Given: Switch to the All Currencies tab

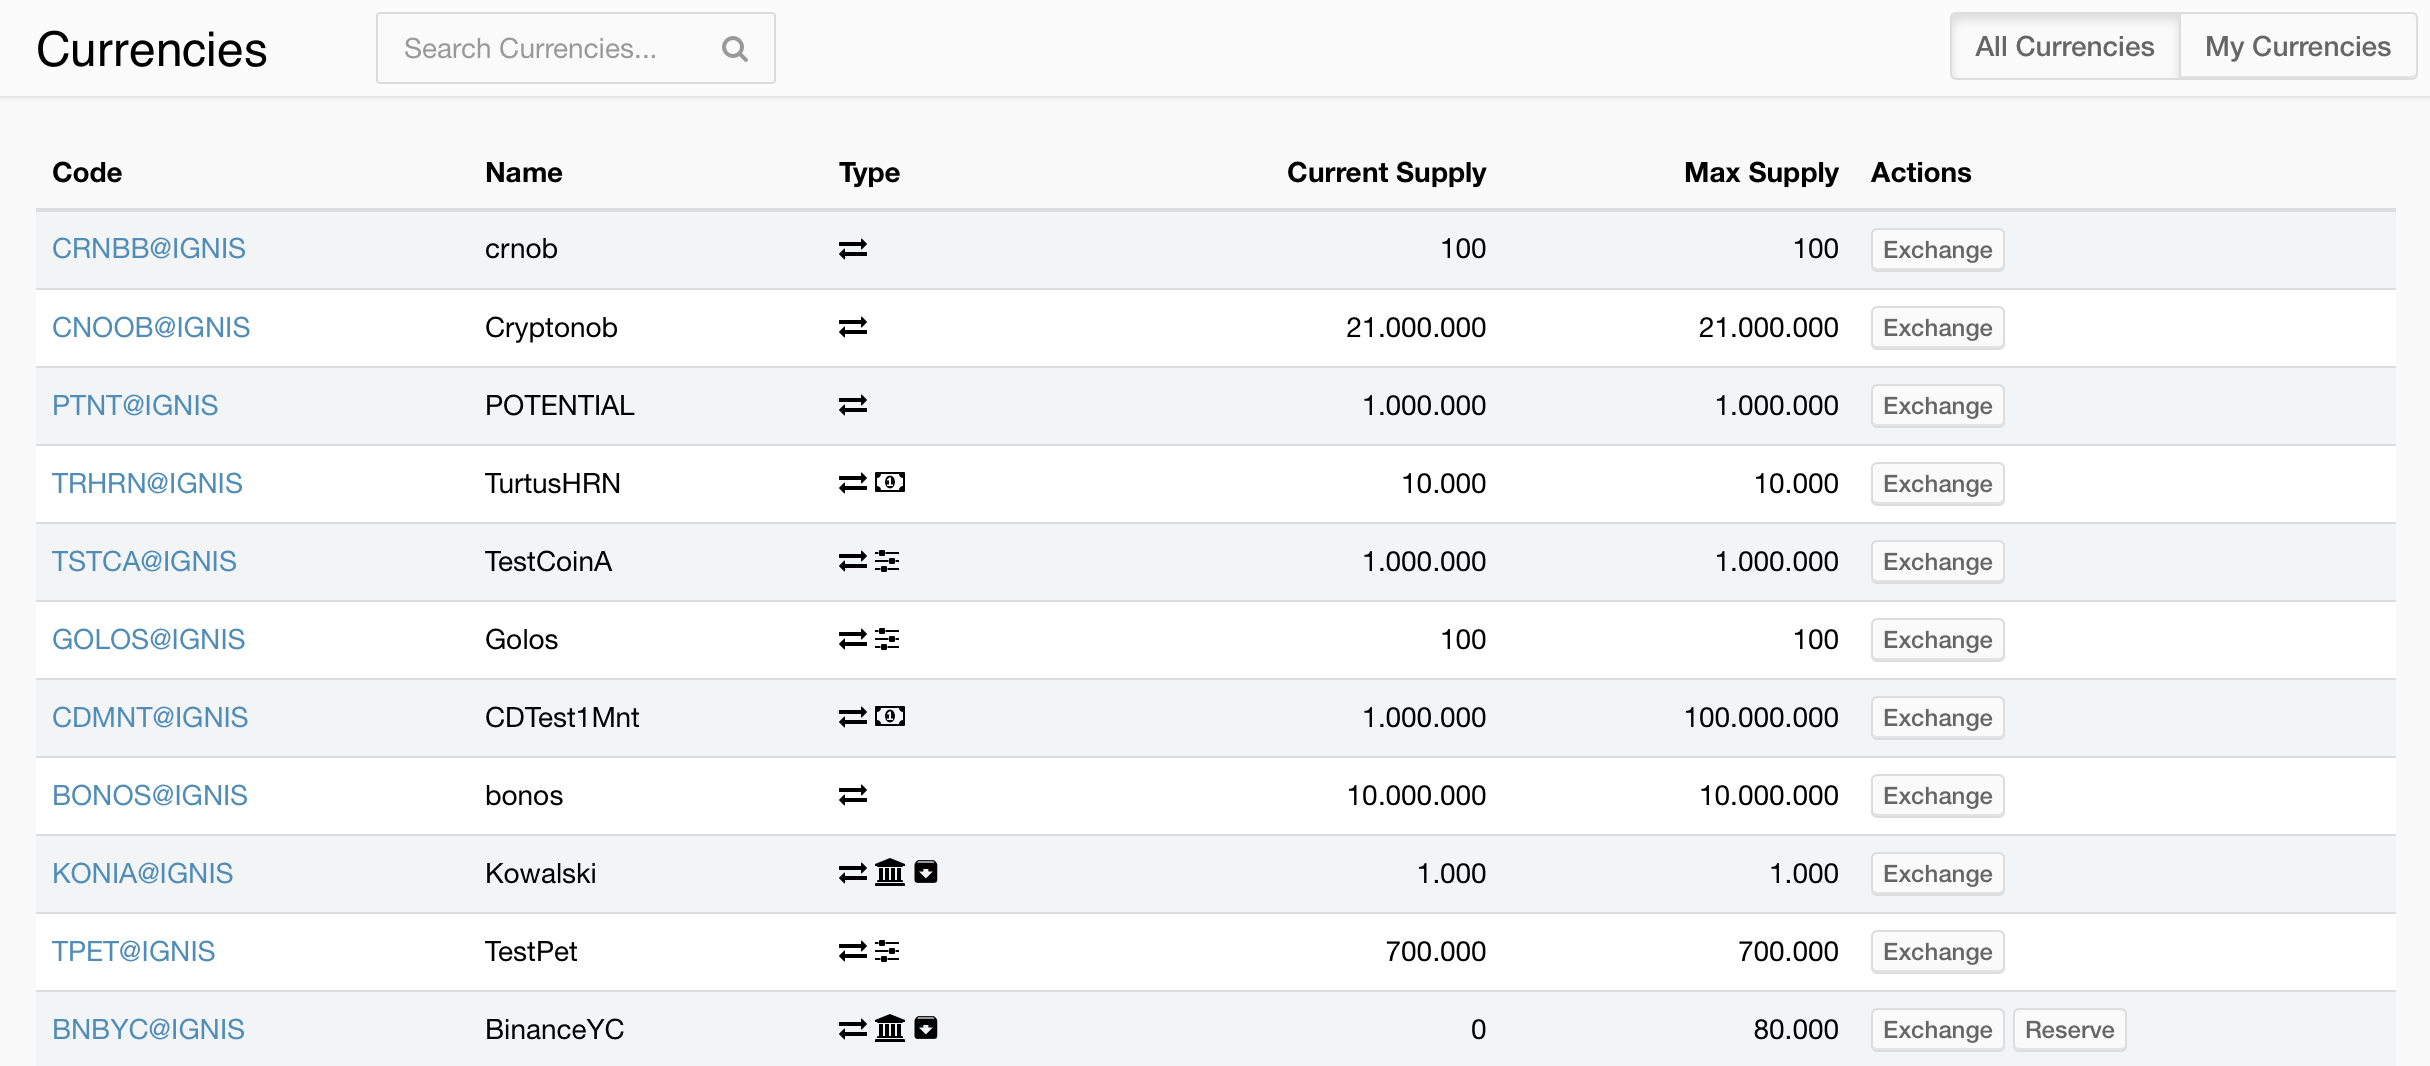Looking at the screenshot, I should tap(2064, 47).
